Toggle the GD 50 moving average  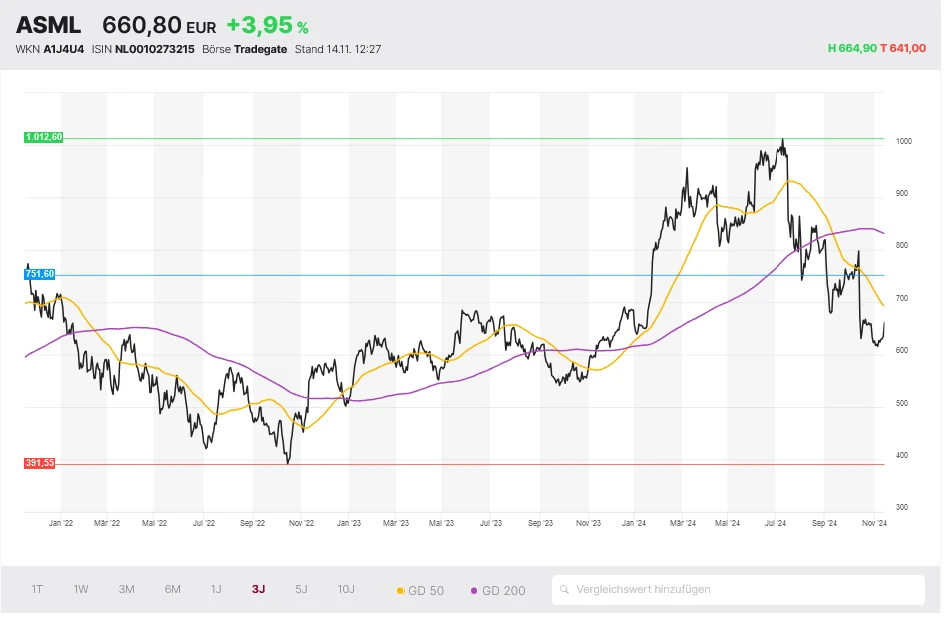pyautogui.click(x=422, y=590)
